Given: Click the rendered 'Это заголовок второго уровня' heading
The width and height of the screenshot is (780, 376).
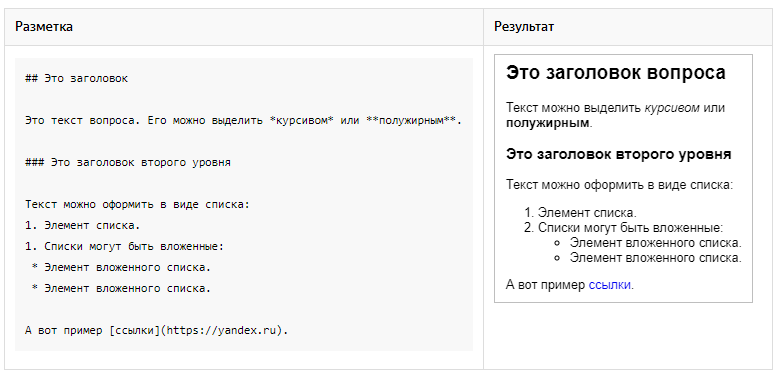Looking at the screenshot, I should pos(618,154).
